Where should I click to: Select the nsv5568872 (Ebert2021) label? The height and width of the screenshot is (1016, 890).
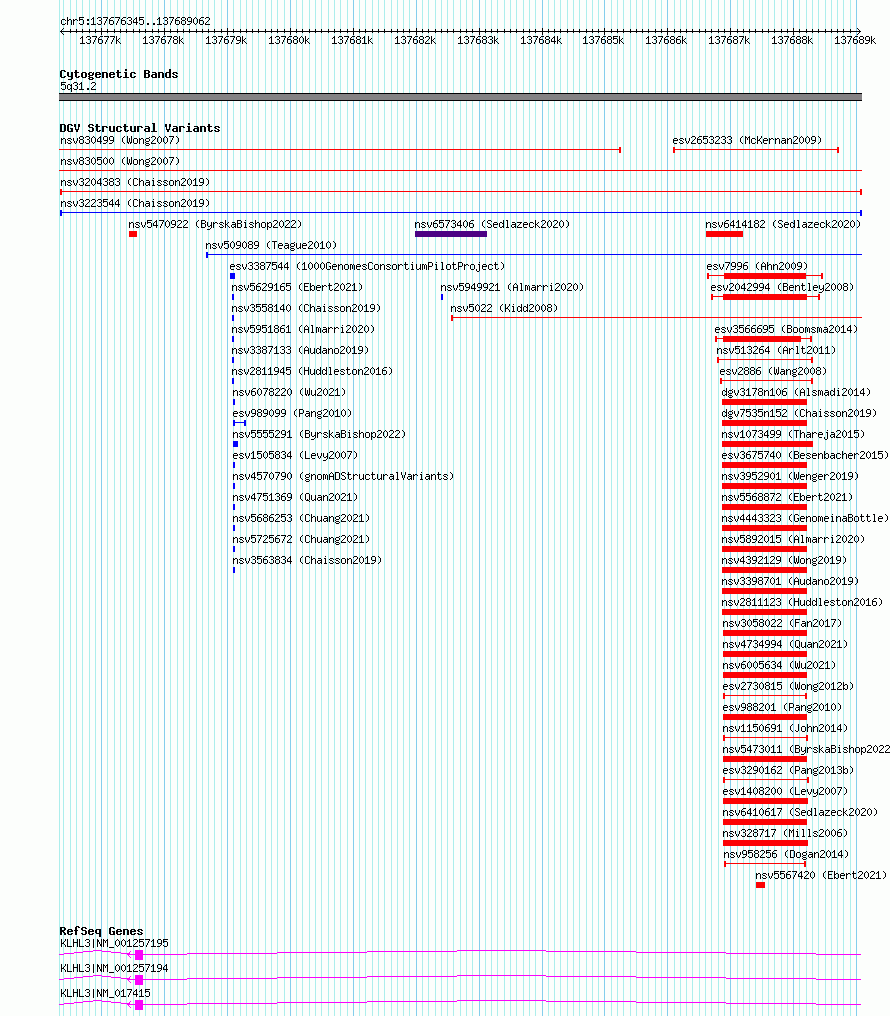click(787, 497)
